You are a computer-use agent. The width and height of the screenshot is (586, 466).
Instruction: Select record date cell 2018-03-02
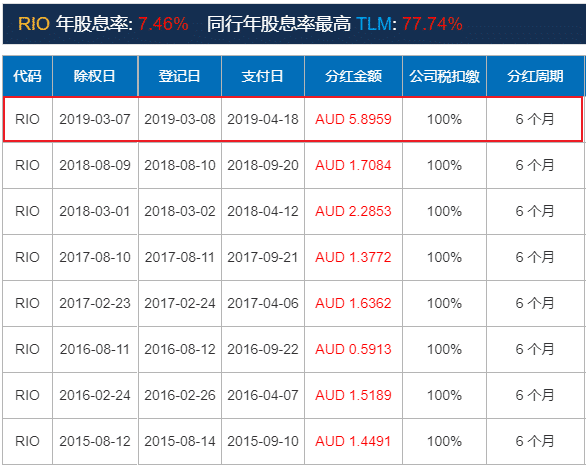tap(180, 211)
